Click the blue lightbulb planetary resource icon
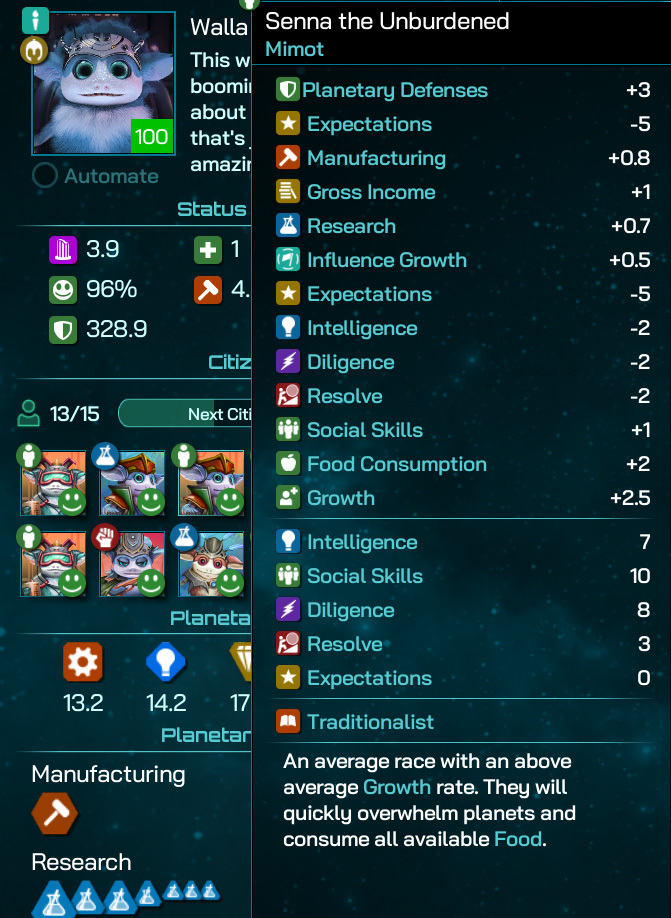The height and width of the screenshot is (918, 671). click(166, 662)
